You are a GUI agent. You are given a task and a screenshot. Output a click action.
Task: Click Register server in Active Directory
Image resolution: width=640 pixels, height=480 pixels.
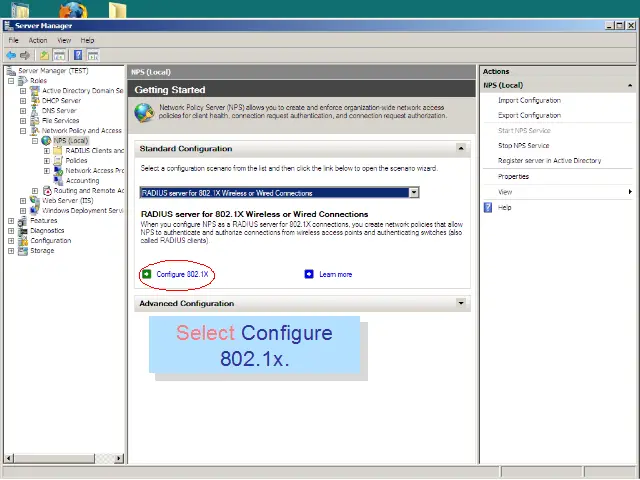tap(549, 161)
